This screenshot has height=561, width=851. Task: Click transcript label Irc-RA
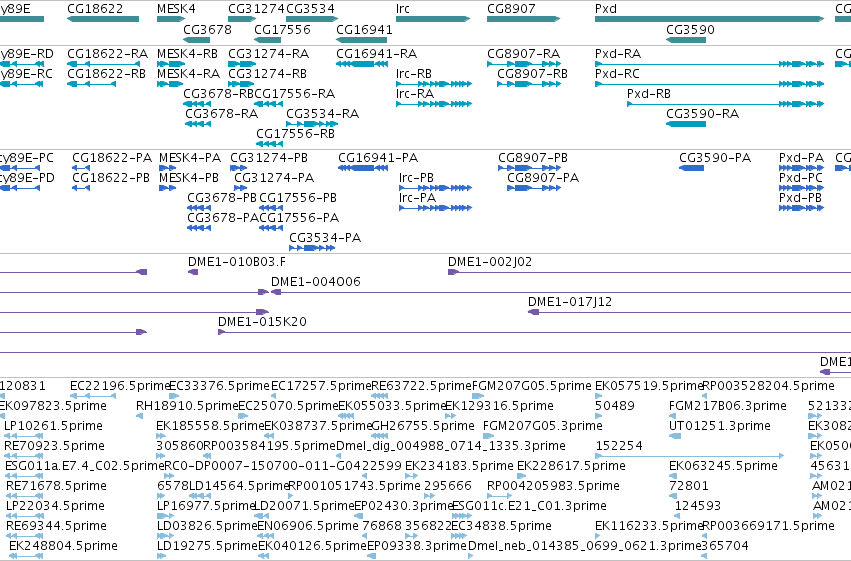(415, 94)
